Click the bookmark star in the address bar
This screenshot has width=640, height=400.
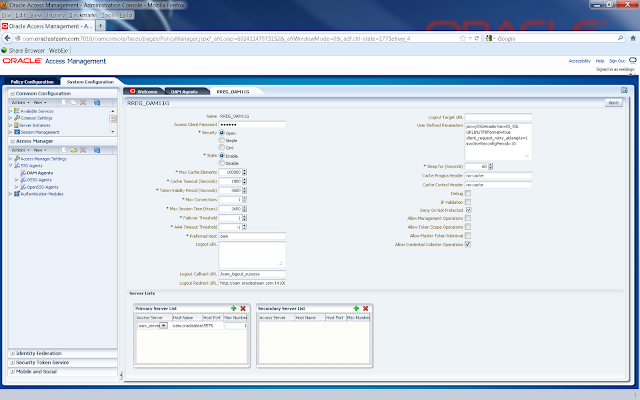click(462, 38)
